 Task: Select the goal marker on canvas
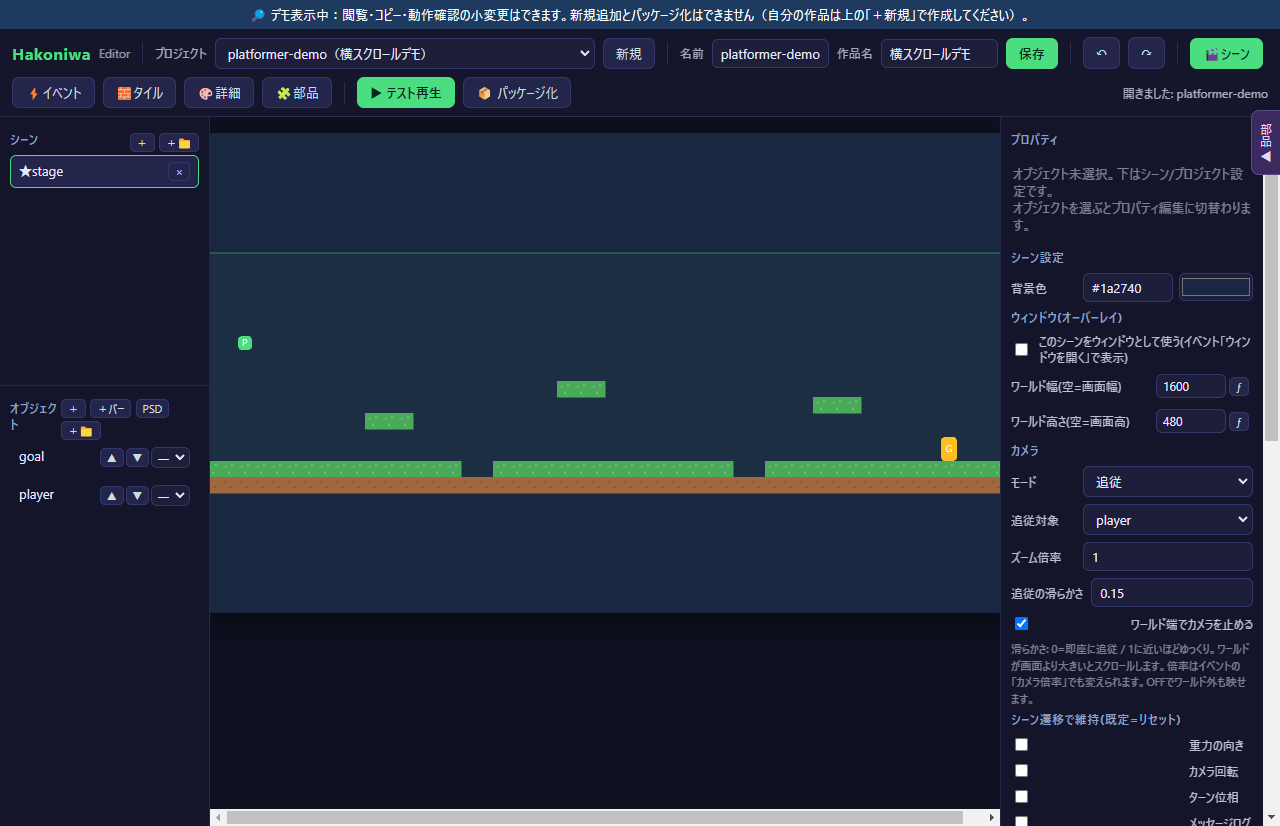click(x=949, y=448)
